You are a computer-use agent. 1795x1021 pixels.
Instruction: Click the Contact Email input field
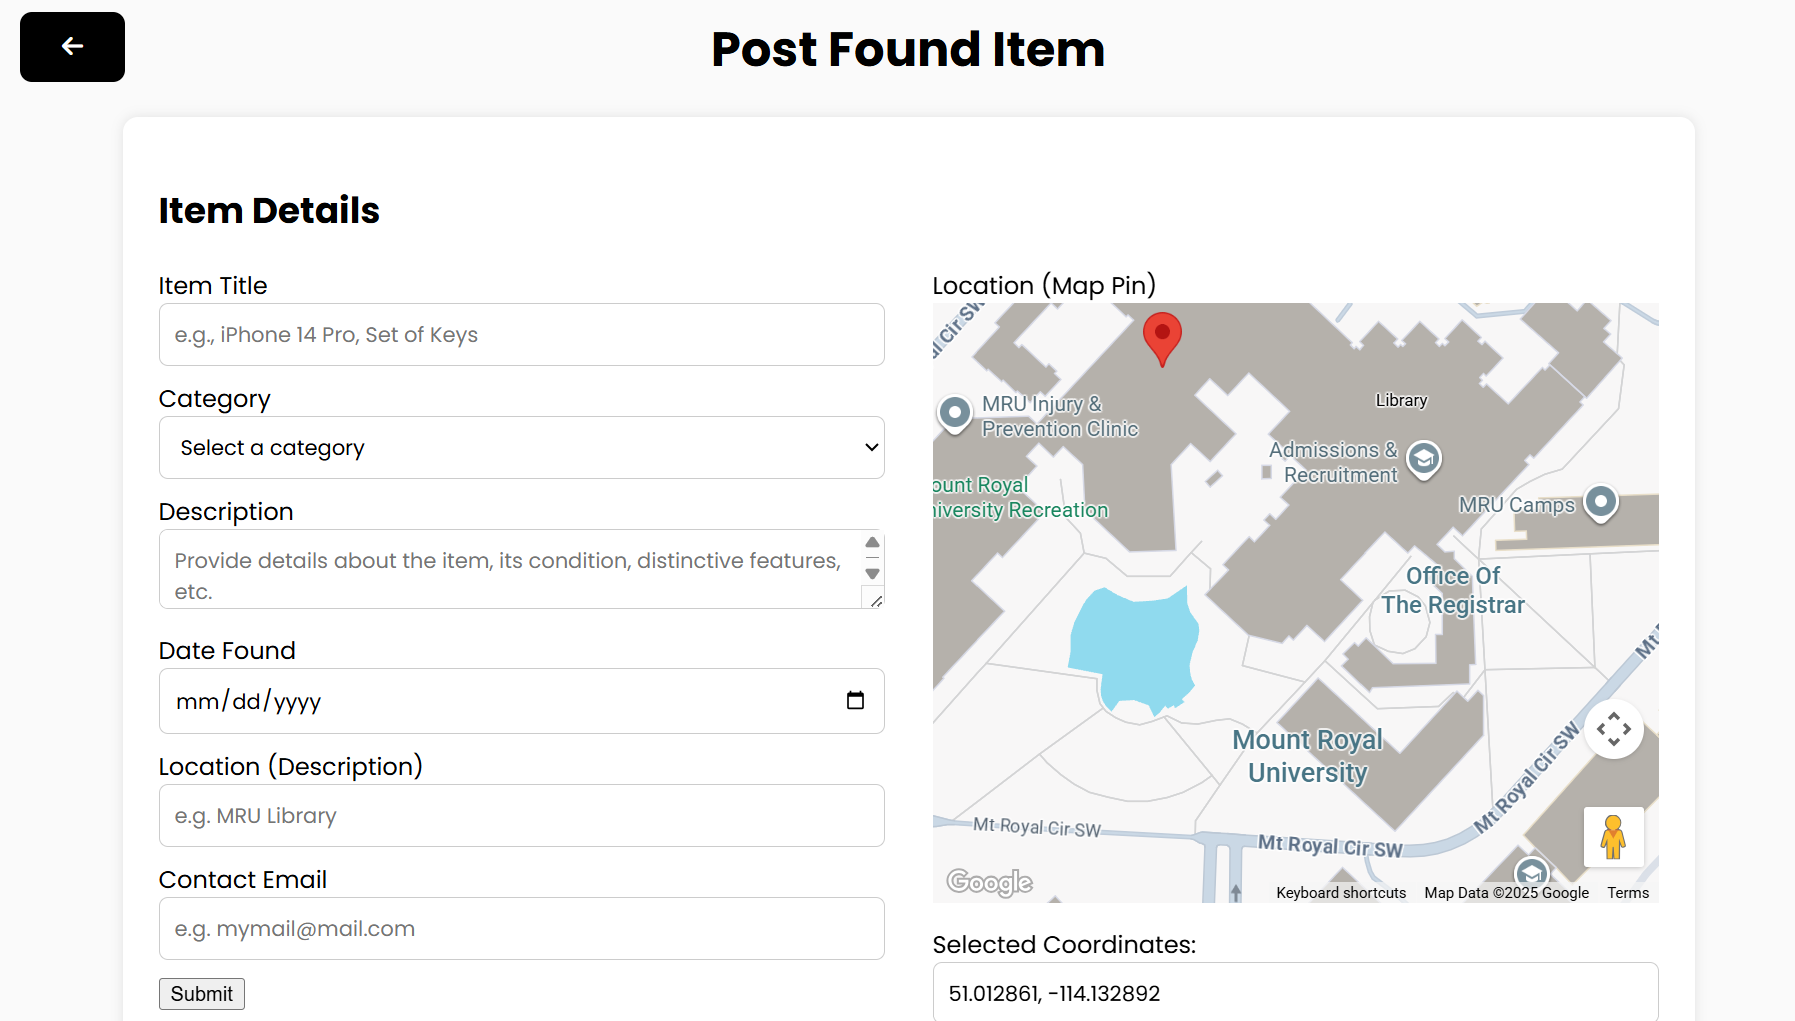pos(521,929)
